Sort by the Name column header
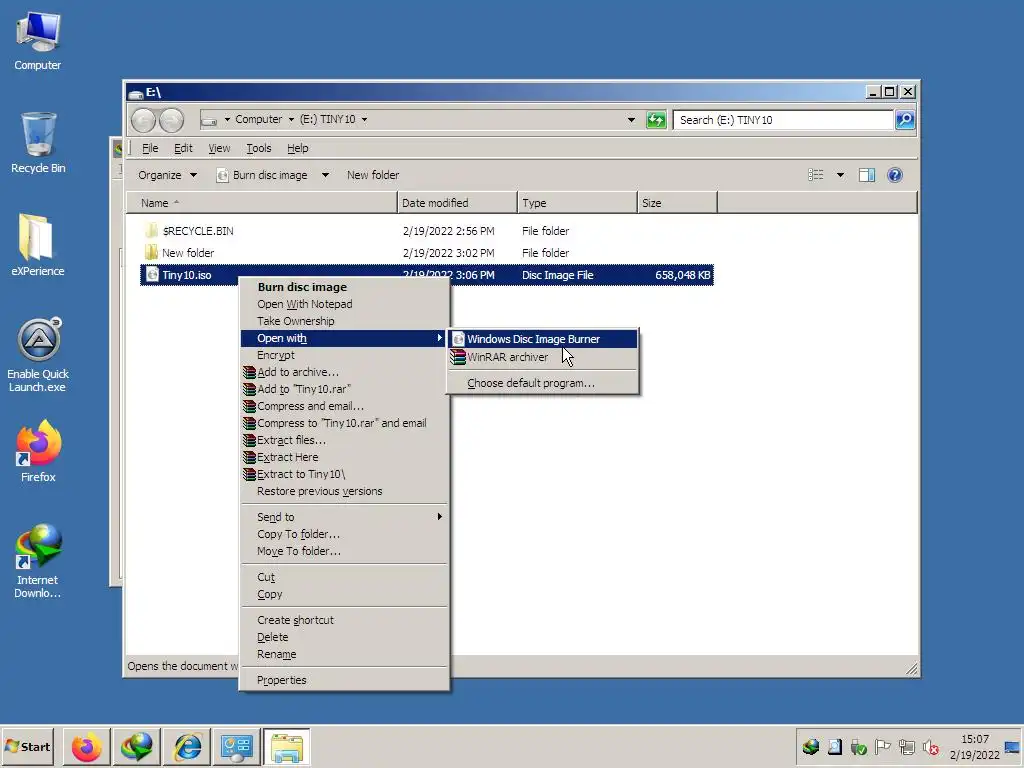The image size is (1024, 768). coord(261,203)
